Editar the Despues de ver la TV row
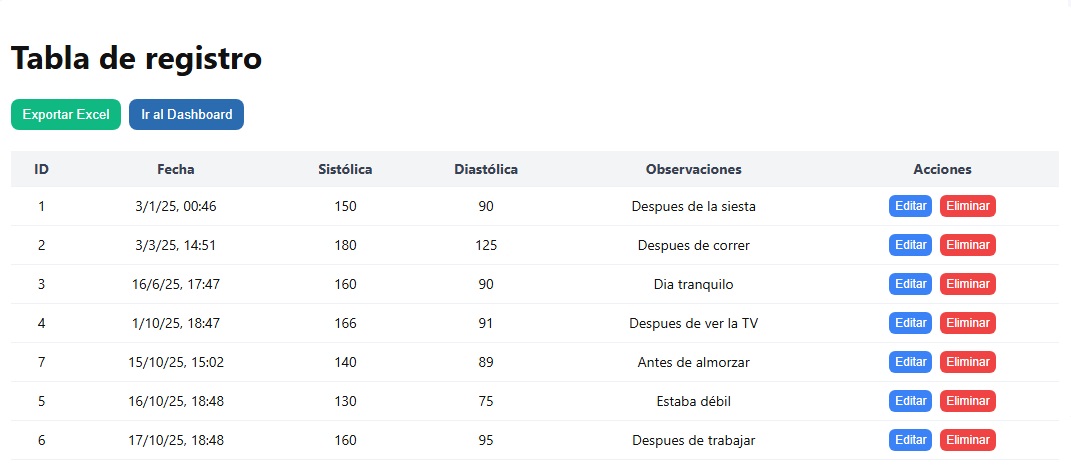This screenshot has width=1071, height=466. click(910, 323)
